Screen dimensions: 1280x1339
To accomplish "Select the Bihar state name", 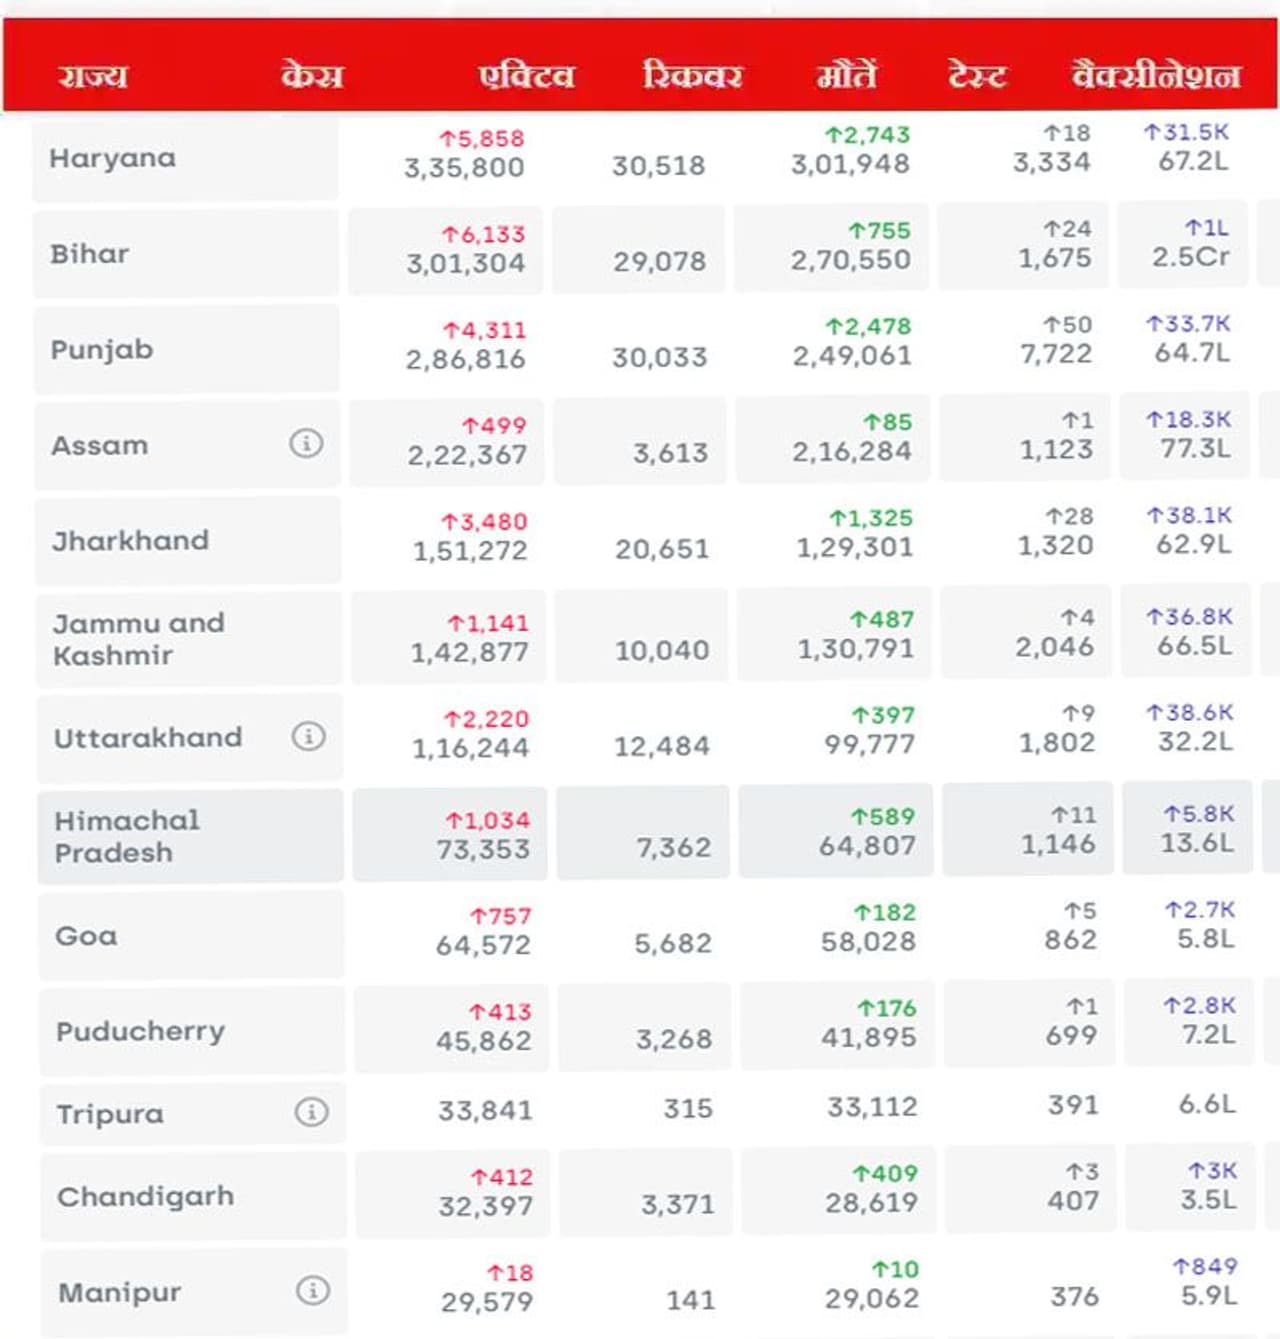I will pos(90,254).
